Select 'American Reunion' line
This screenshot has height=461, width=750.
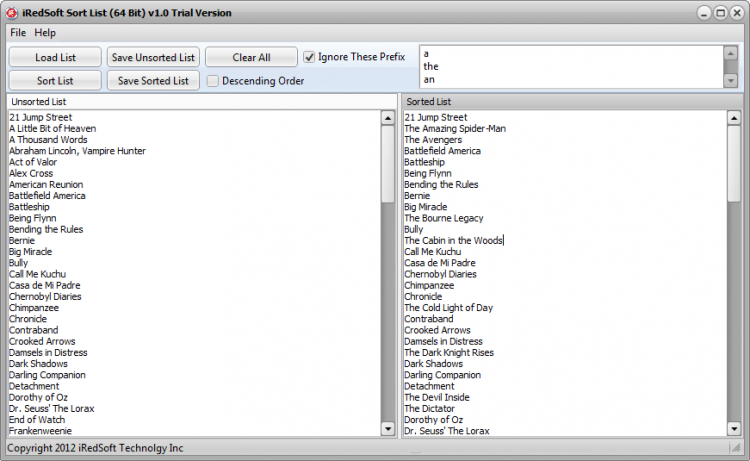[x=46, y=185]
